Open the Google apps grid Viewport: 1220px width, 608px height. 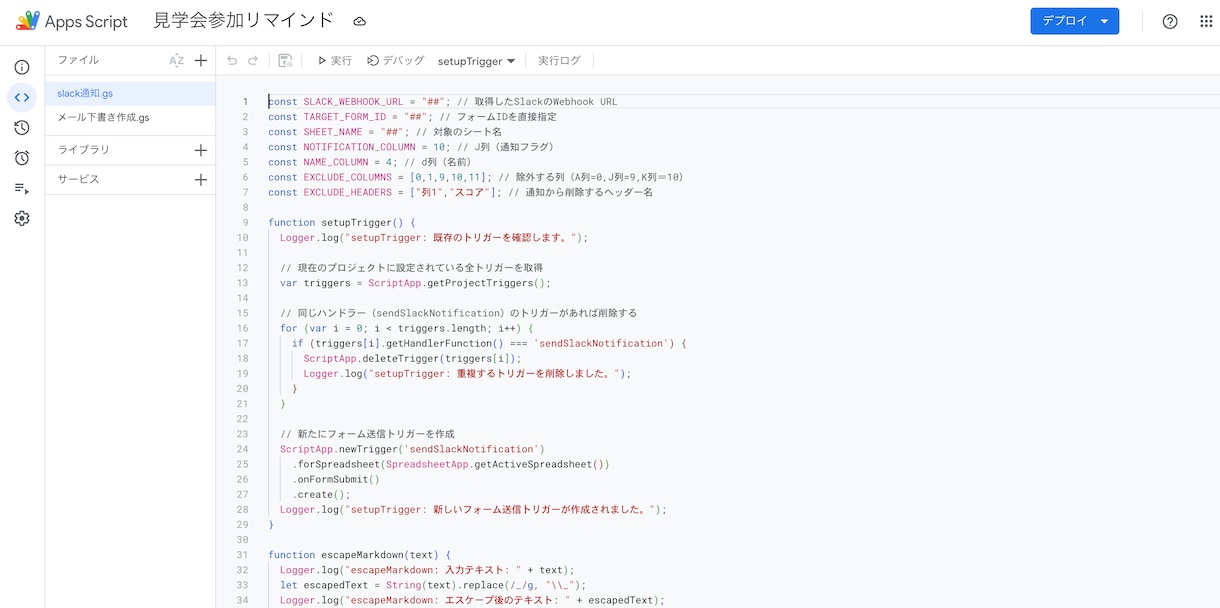pyautogui.click(x=1206, y=21)
